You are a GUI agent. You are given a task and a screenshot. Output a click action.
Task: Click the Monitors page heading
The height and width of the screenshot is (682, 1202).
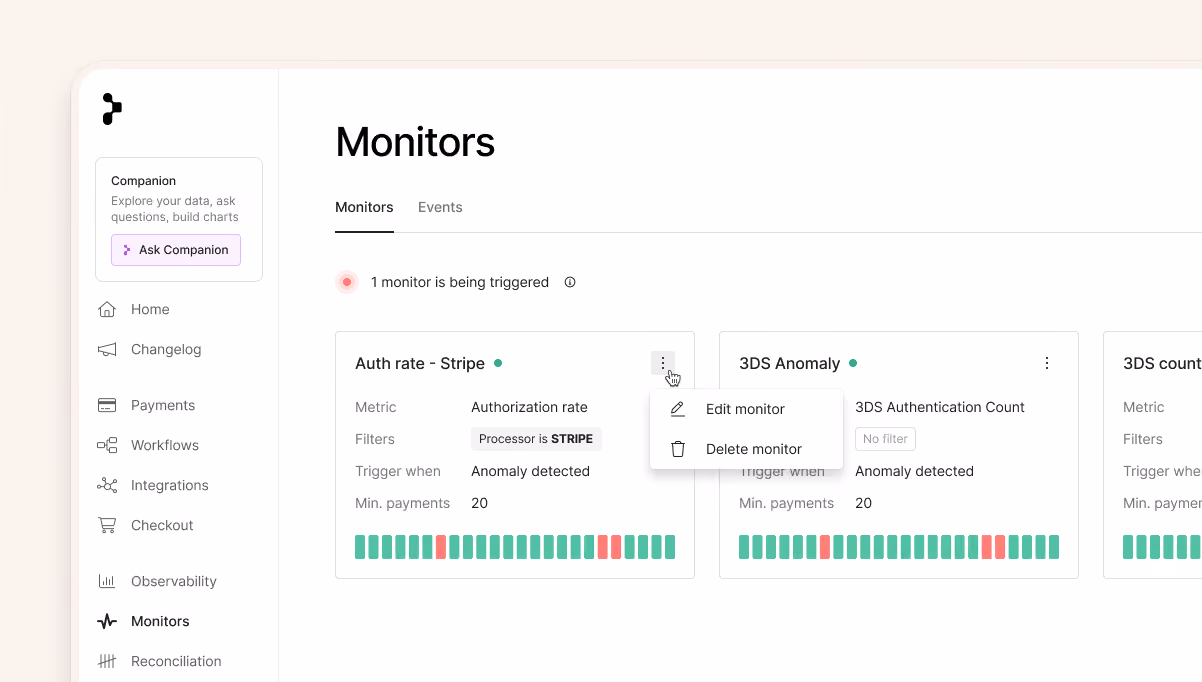click(415, 142)
